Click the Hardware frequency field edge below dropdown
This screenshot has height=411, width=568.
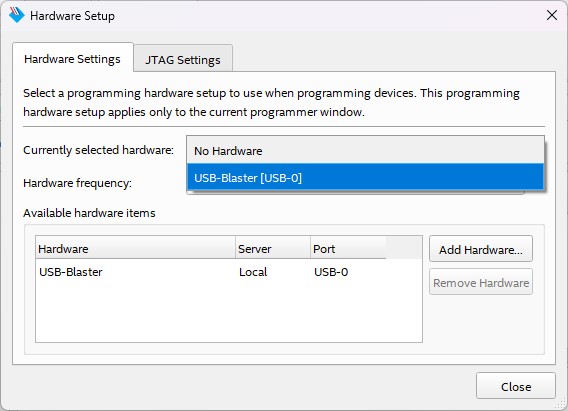pyautogui.click(x=355, y=193)
